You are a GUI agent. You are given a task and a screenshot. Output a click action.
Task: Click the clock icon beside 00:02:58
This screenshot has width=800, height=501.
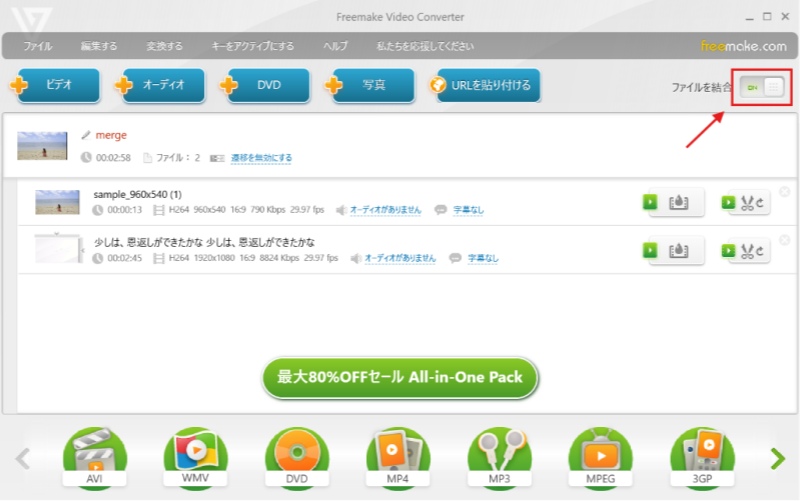[x=86, y=158]
